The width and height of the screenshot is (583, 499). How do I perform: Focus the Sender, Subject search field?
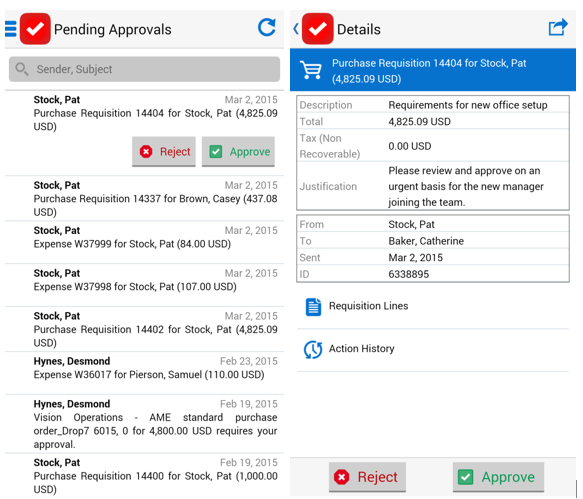[144, 69]
